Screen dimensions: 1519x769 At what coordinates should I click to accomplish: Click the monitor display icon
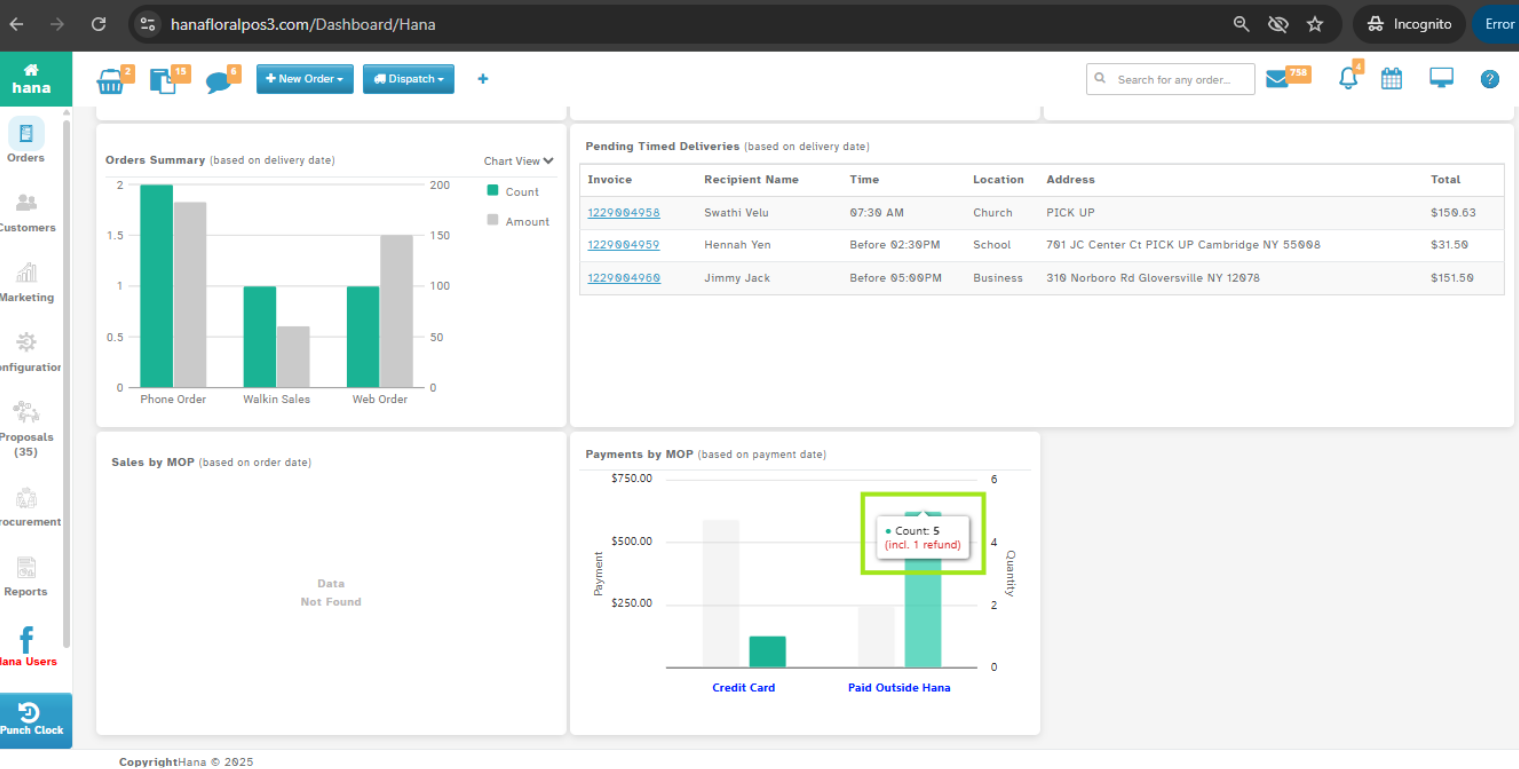[1441, 79]
